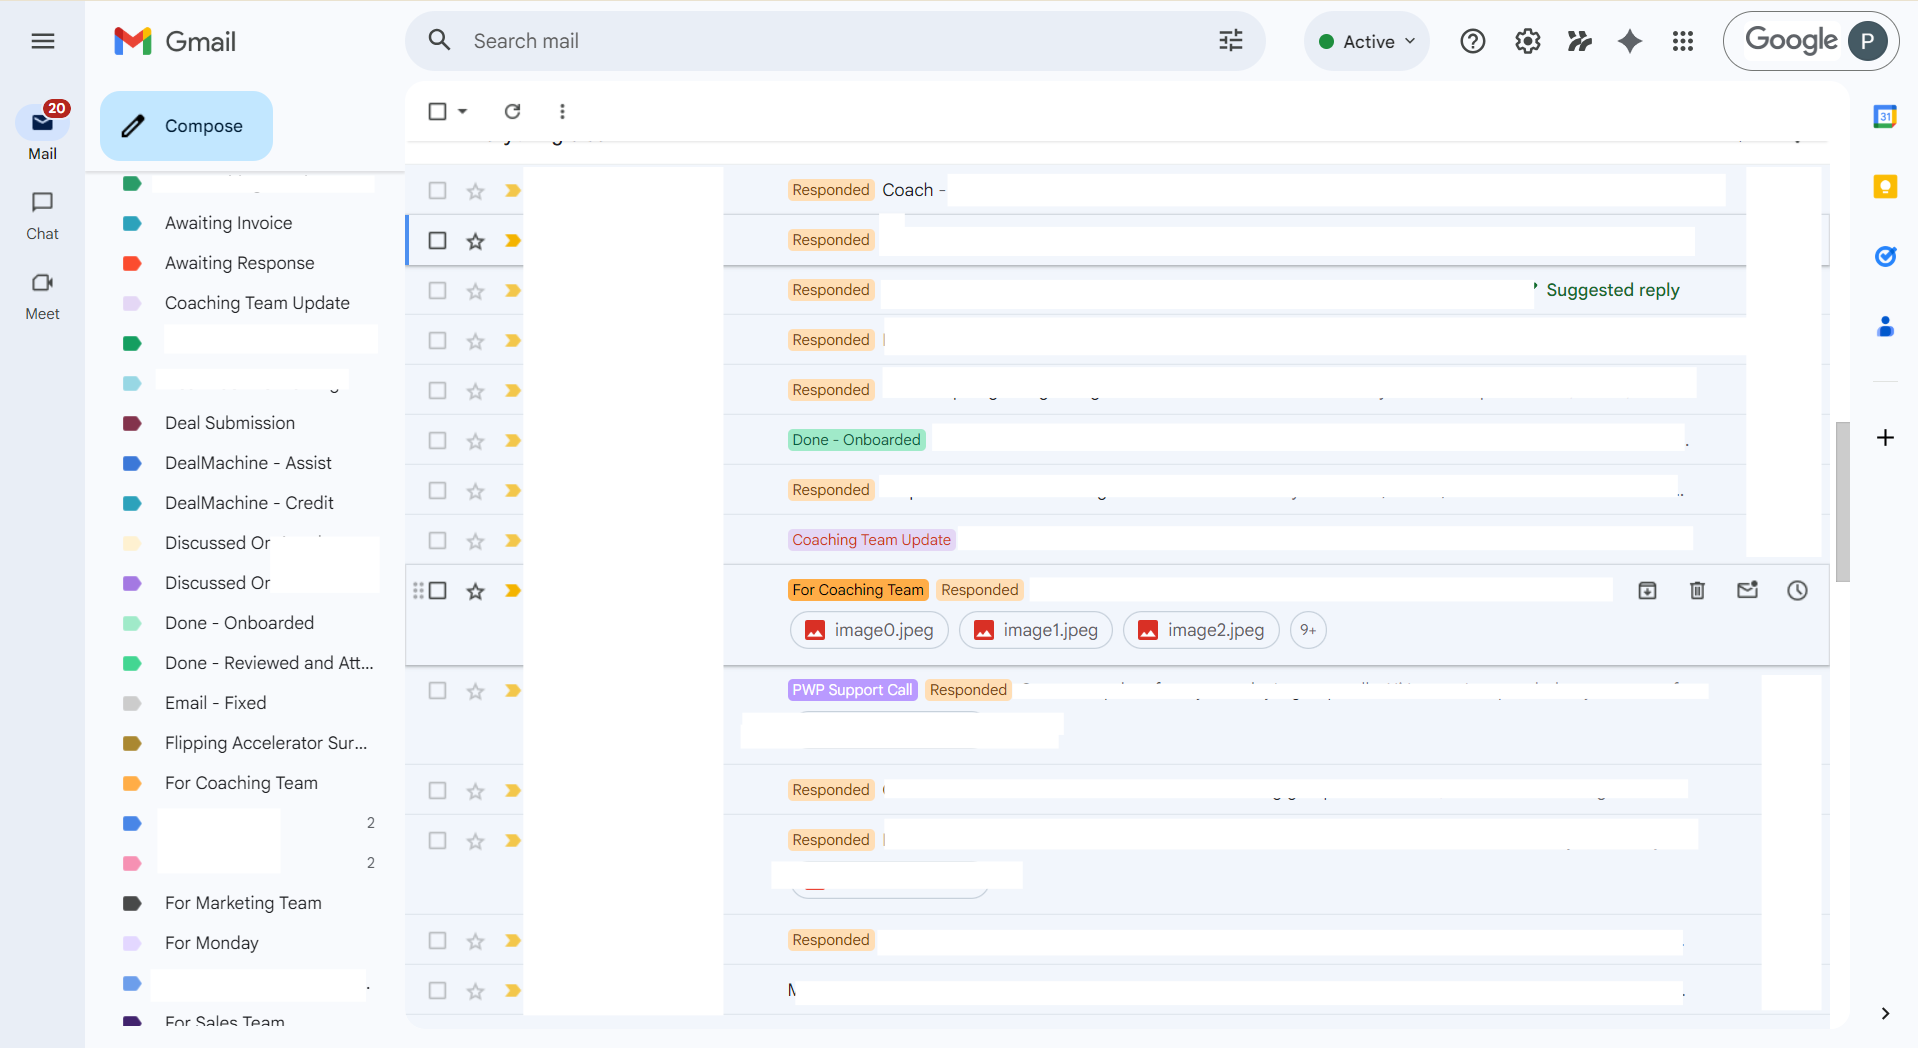Open the image1.jpeg attachment
This screenshot has height=1048, width=1918.
tap(1036, 630)
